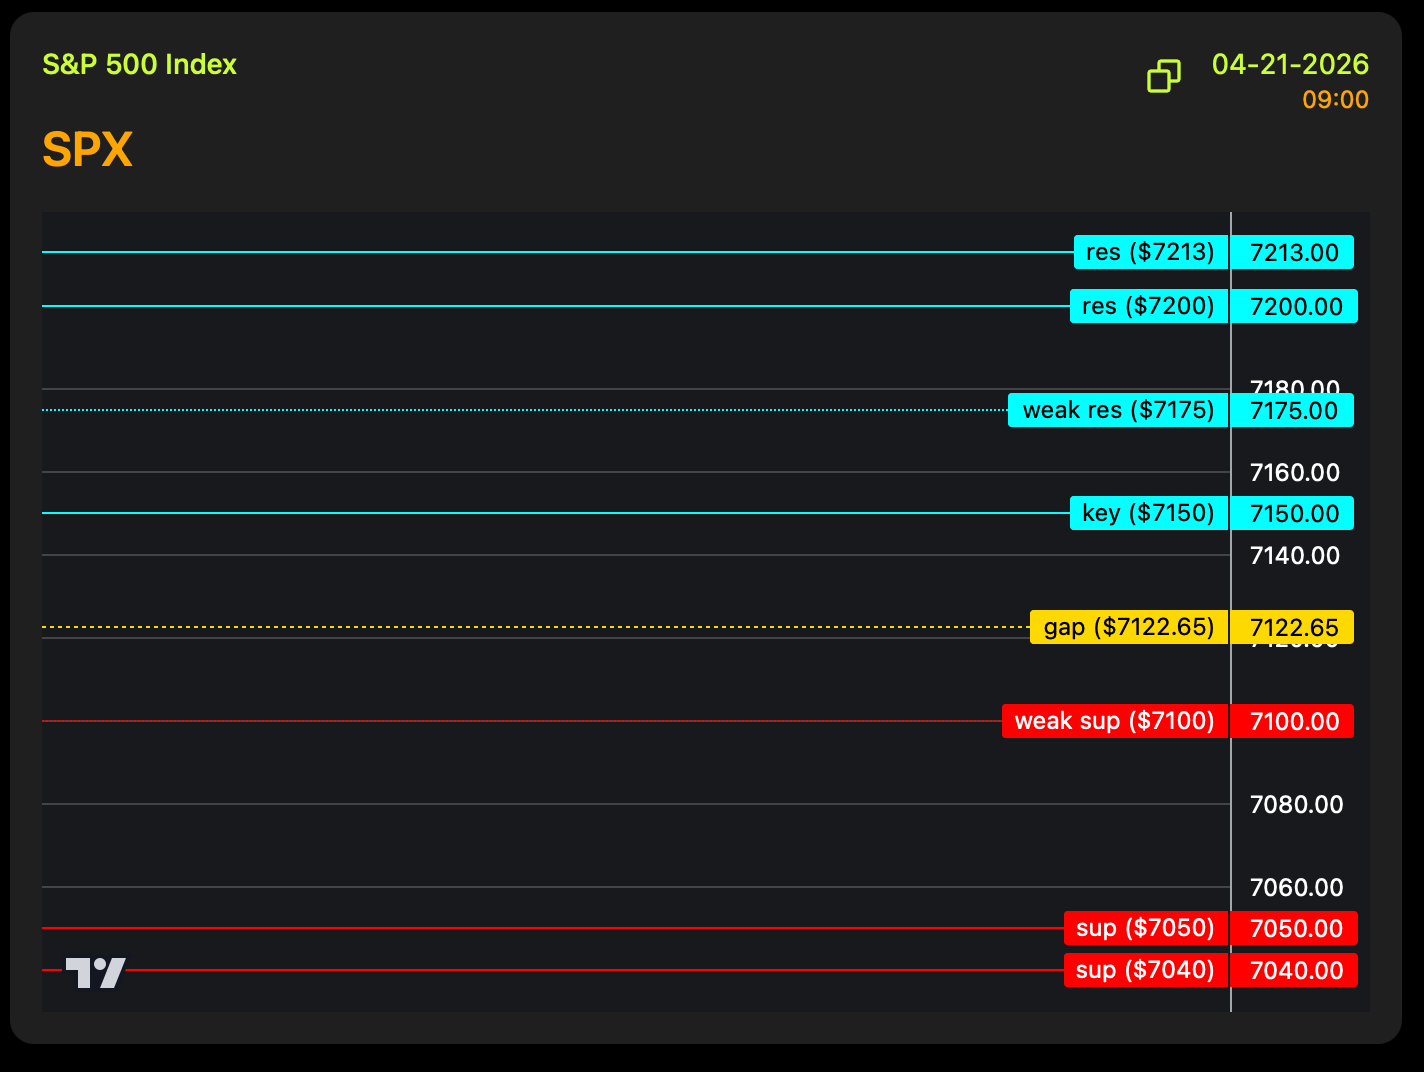Select the res ($7200) level label

coord(1149,306)
